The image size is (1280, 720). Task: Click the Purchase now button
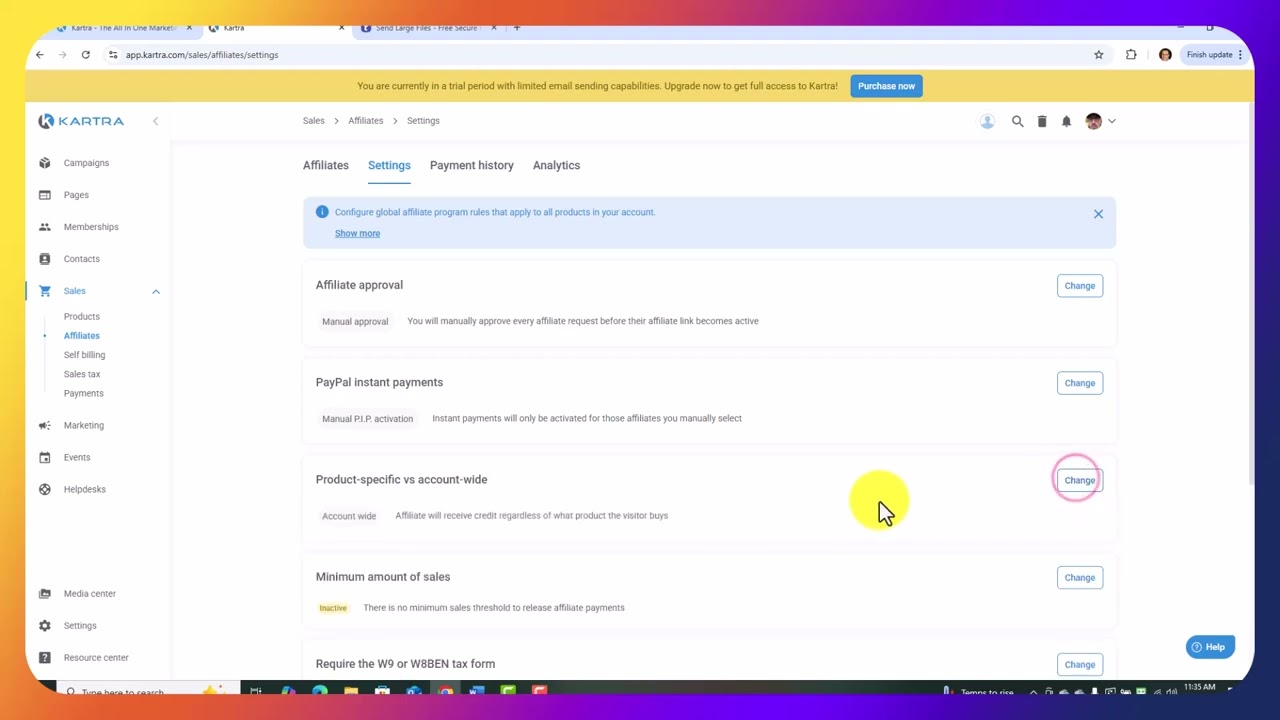[886, 86]
